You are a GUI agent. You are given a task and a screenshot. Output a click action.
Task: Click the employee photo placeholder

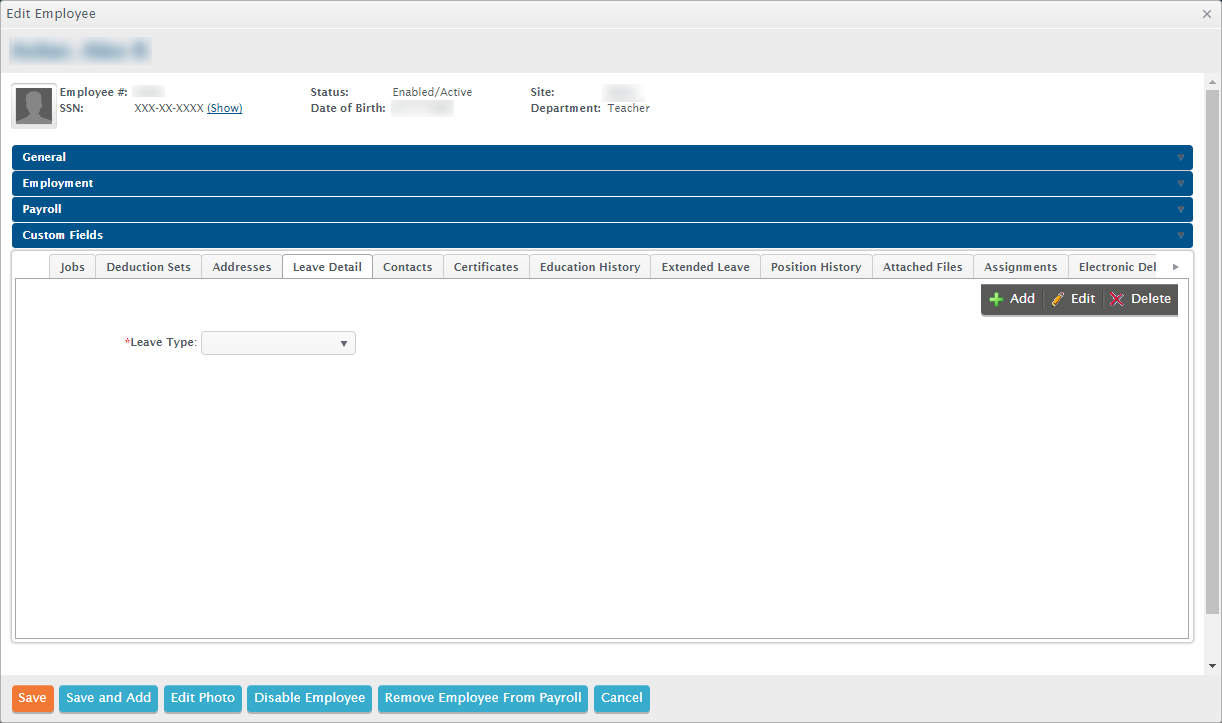point(33,105)
